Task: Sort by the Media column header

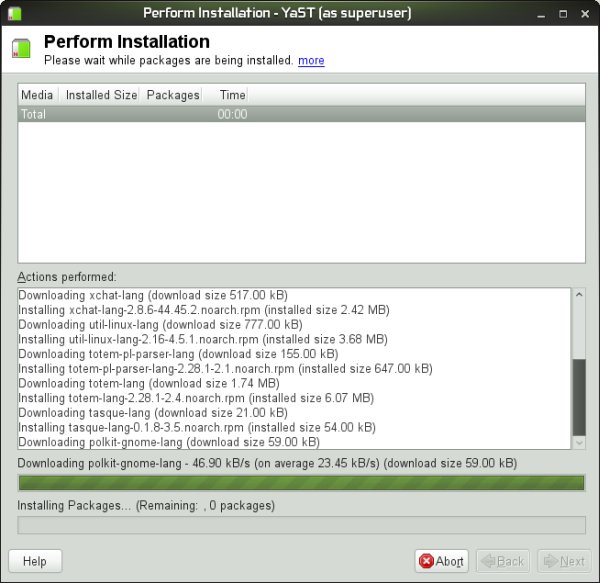Action: [38, 95]
